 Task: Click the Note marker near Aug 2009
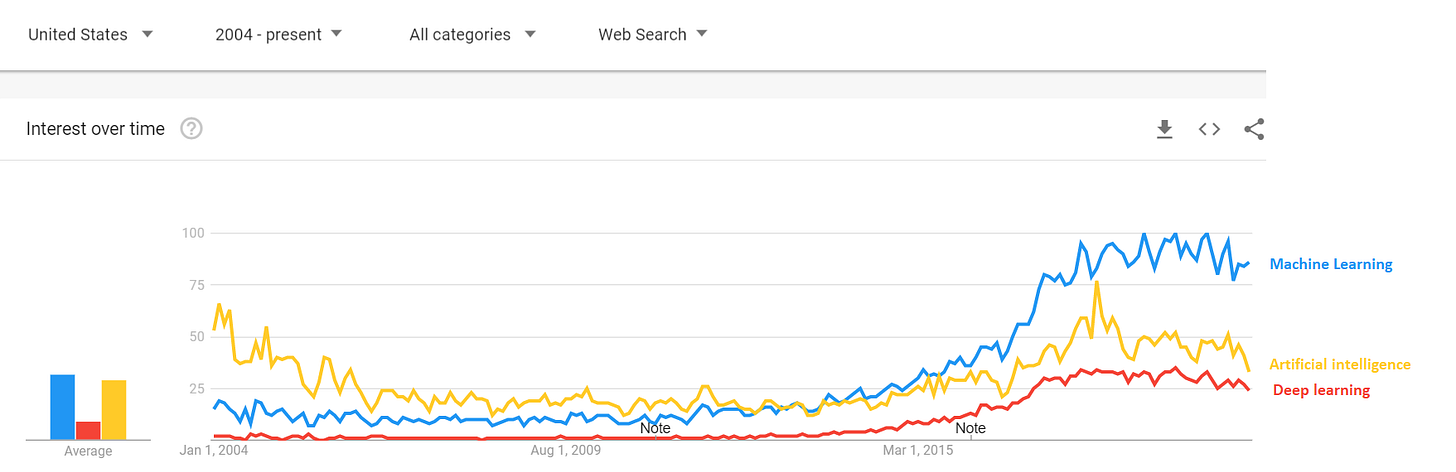[x=655, y=428]
